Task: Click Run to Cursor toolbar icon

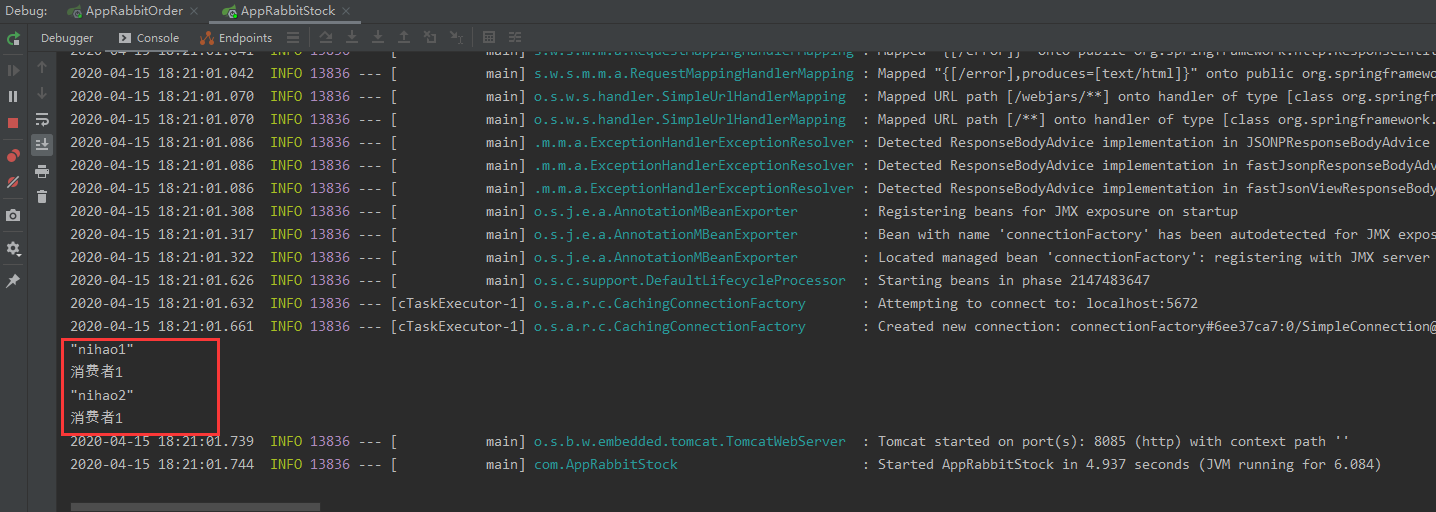Action: pyautogui.click(x=456, y=38)
